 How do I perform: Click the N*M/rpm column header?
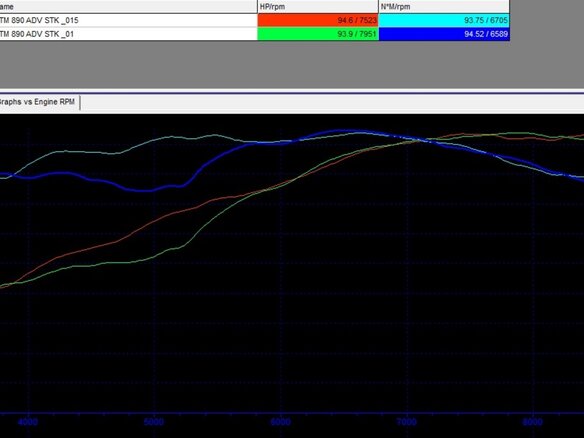click(444, 6)
